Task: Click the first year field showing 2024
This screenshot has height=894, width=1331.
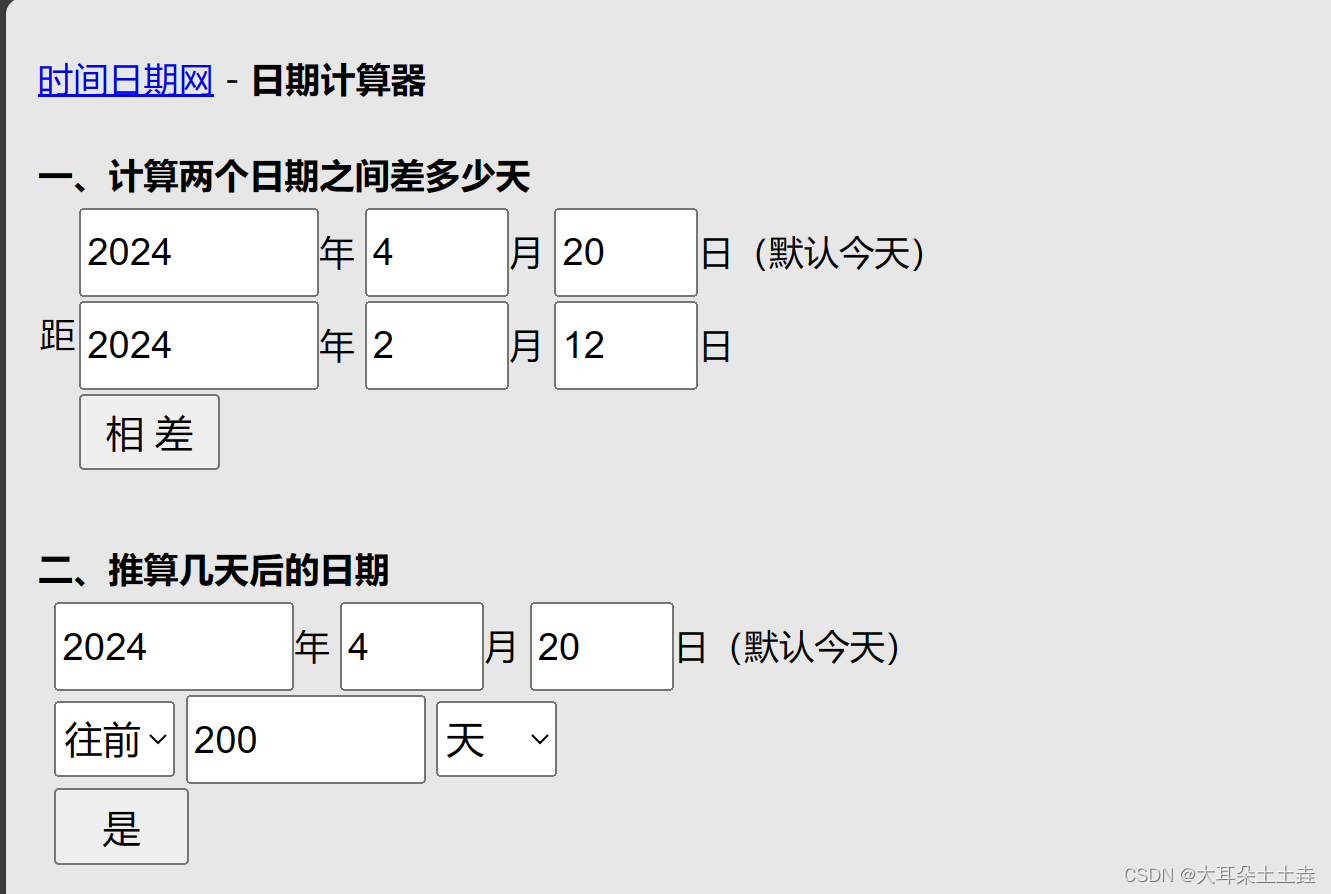Action: pyautogui.click(x=198, y=252)
